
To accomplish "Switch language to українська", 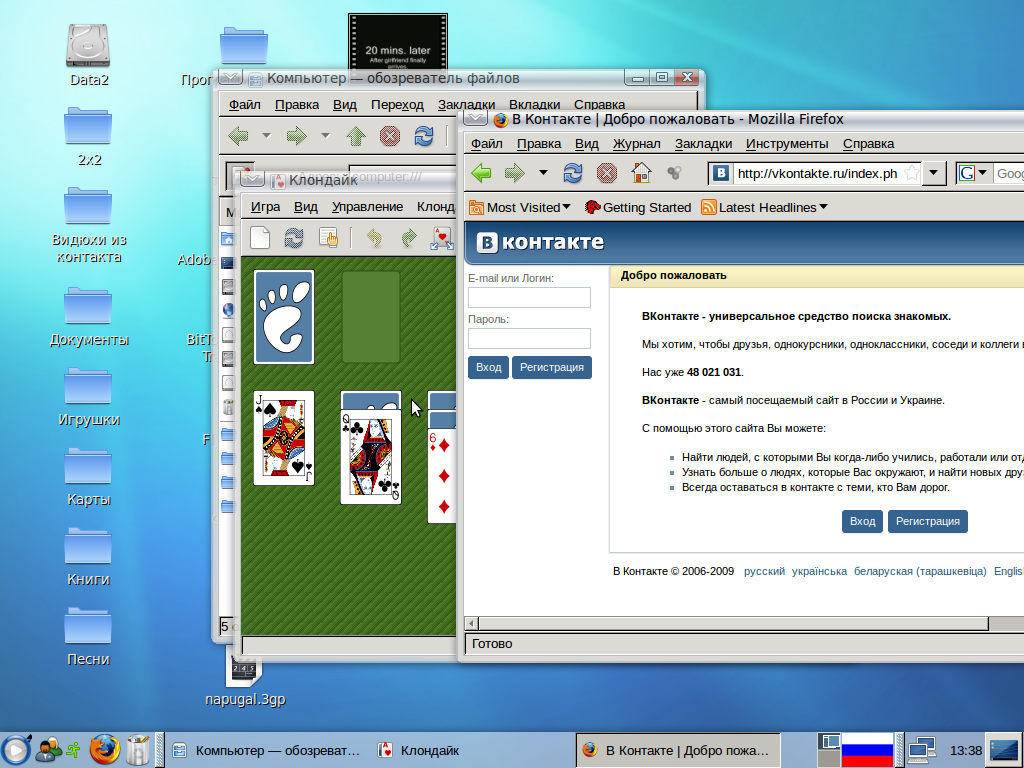I will [819, 571].
